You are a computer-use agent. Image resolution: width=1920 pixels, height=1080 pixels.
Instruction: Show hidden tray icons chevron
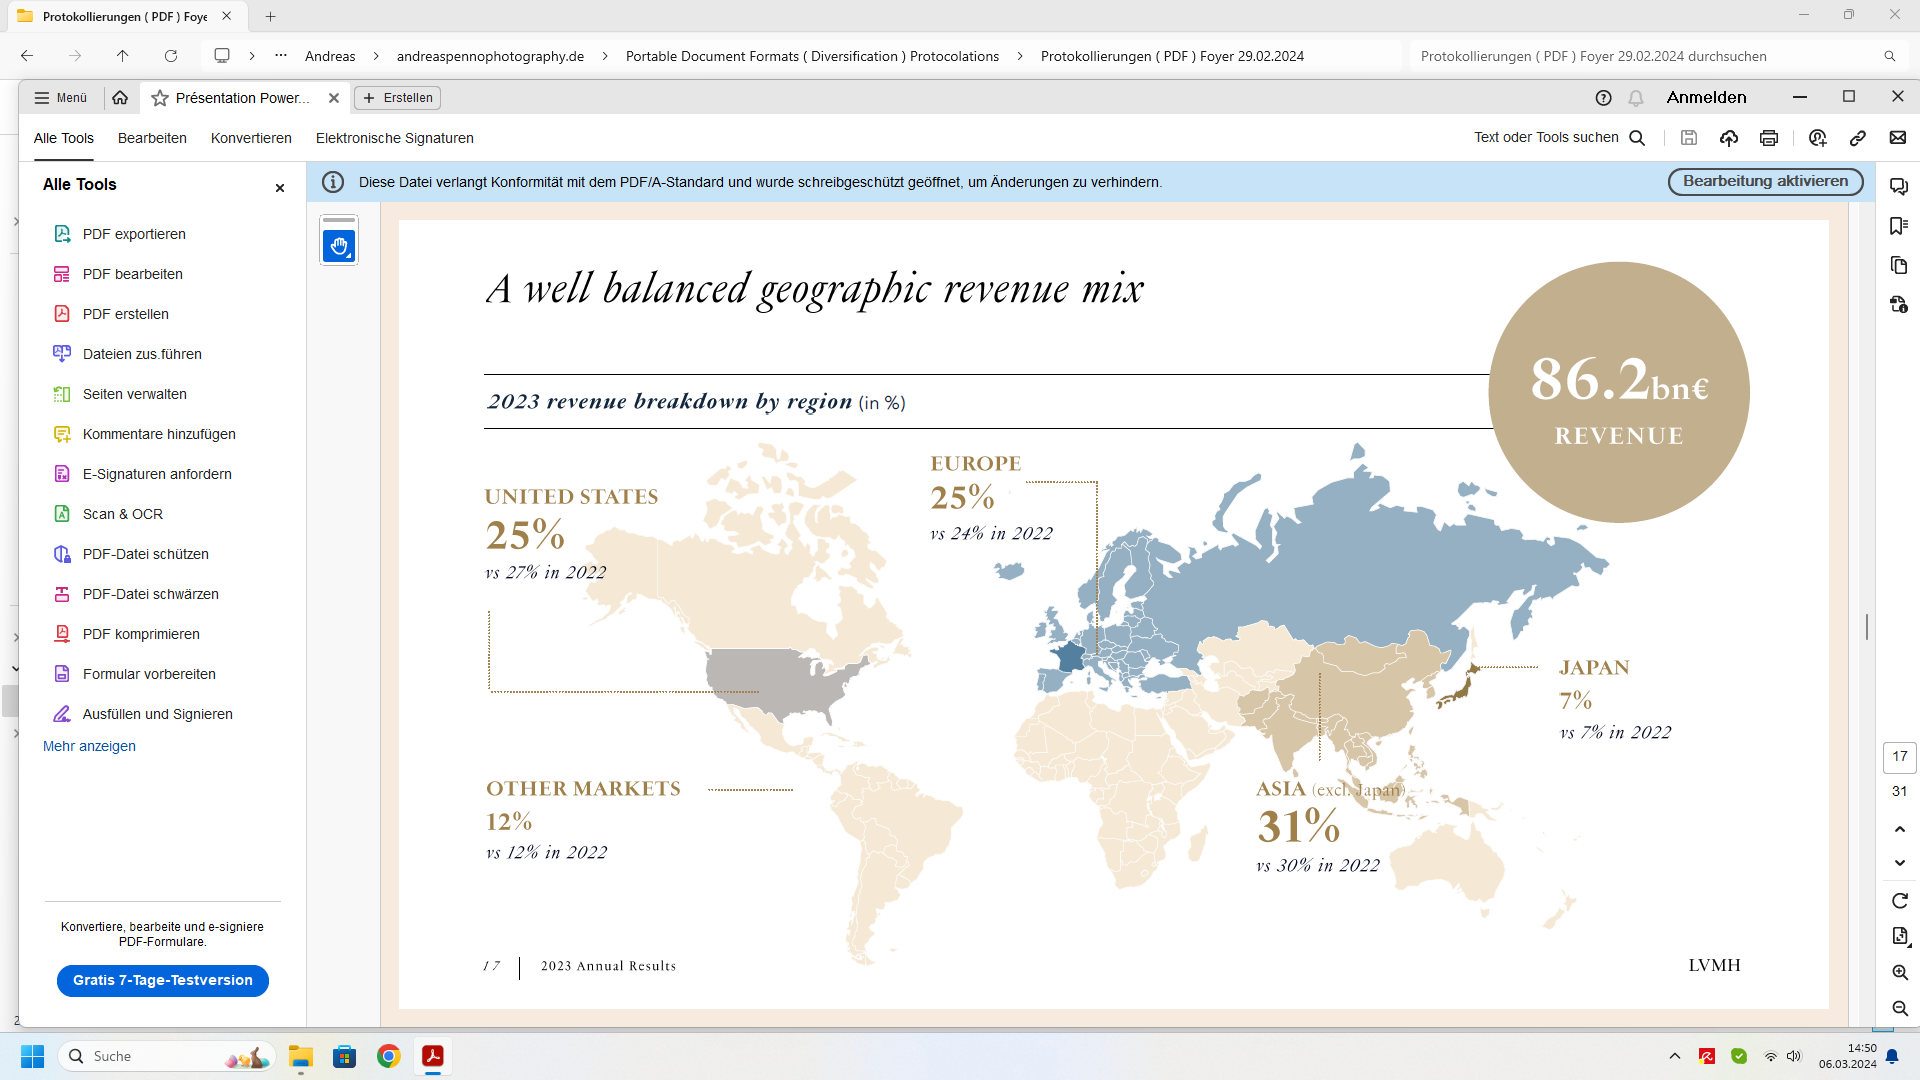click(1675, 1056)
